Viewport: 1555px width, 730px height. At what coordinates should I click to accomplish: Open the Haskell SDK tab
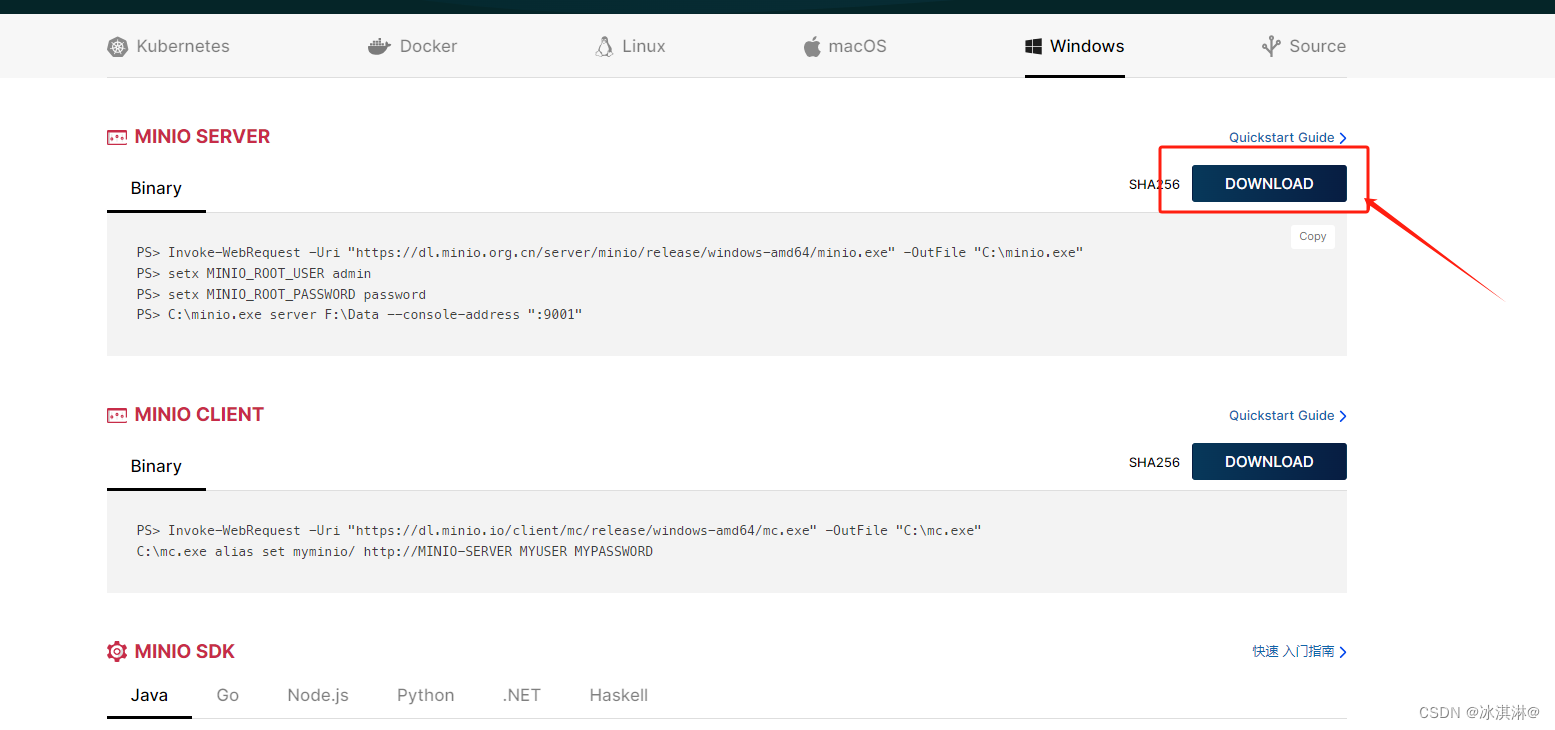(x=619, y=695)
